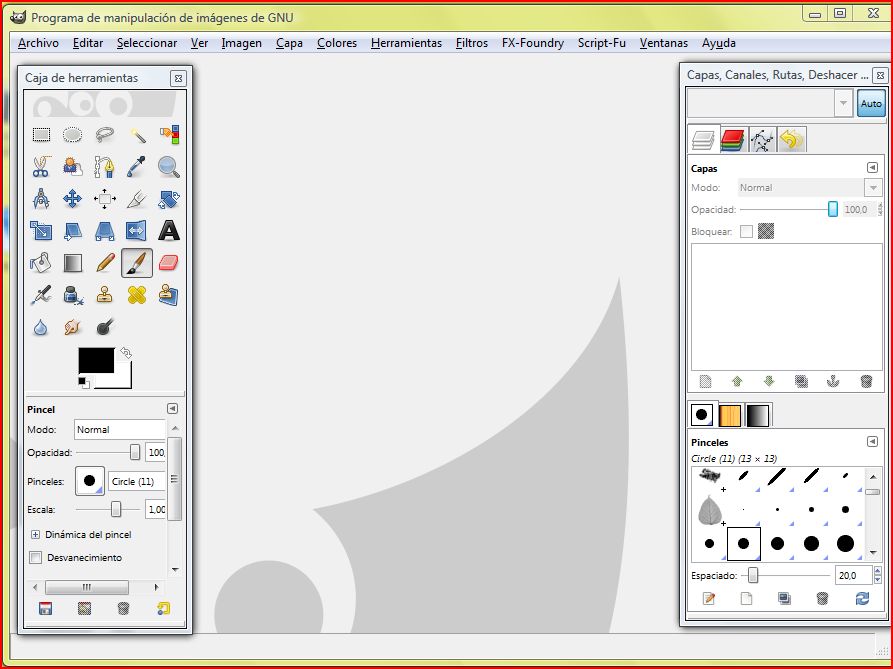
Task: Open the Pincel Modo dropdown
Action: (x=120, y=430)
